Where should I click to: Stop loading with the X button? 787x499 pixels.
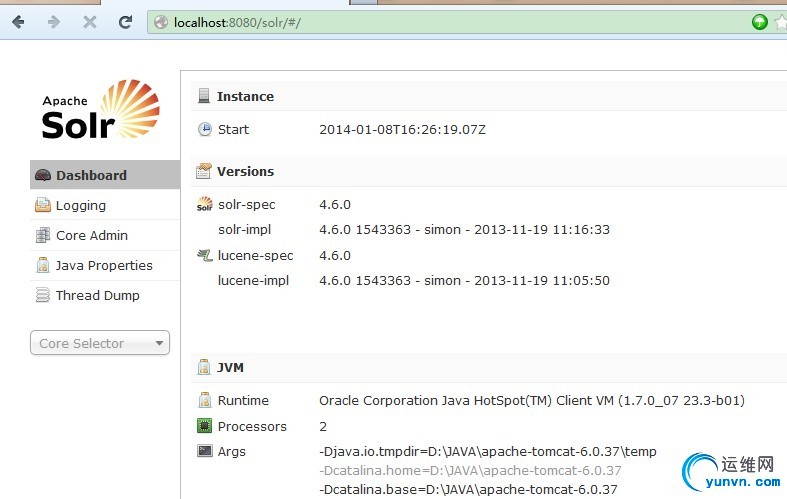pos(90,22)
